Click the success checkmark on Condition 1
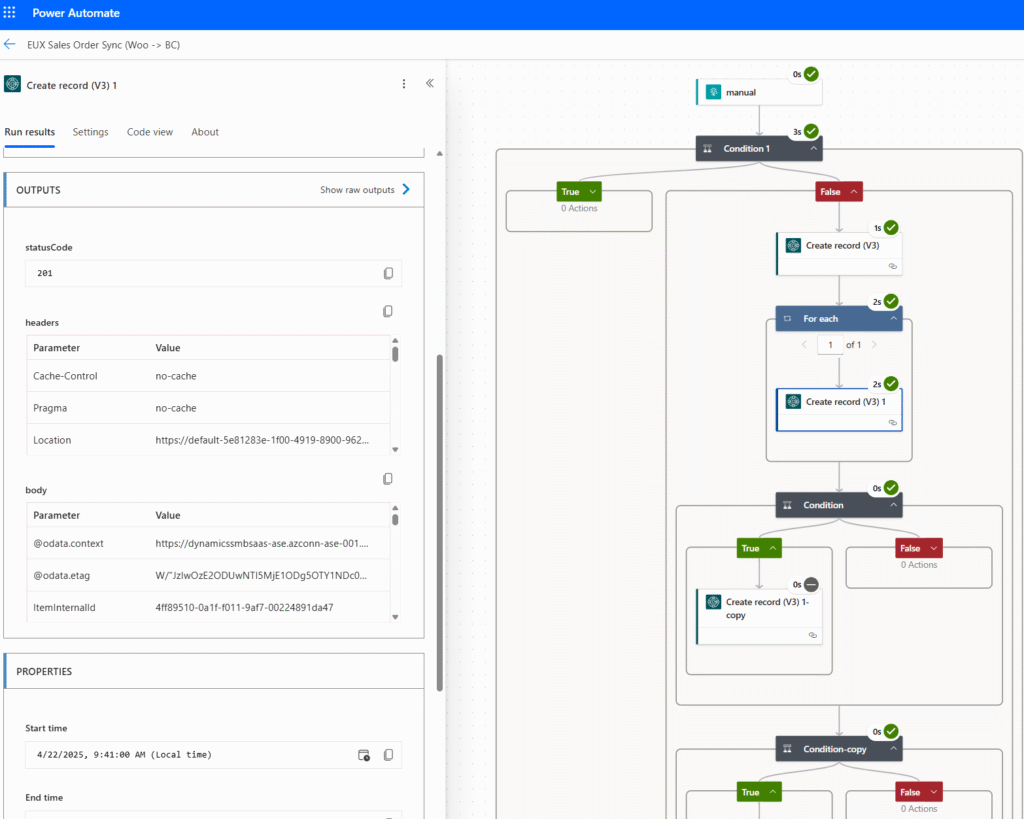This screenshot has width=1024, height=819. (811, 131)
